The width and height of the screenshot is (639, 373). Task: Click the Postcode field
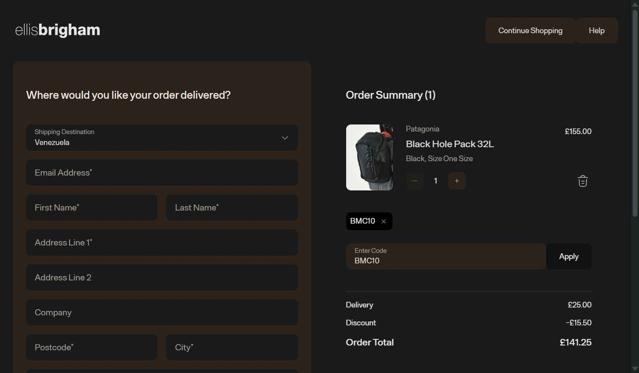92,347
